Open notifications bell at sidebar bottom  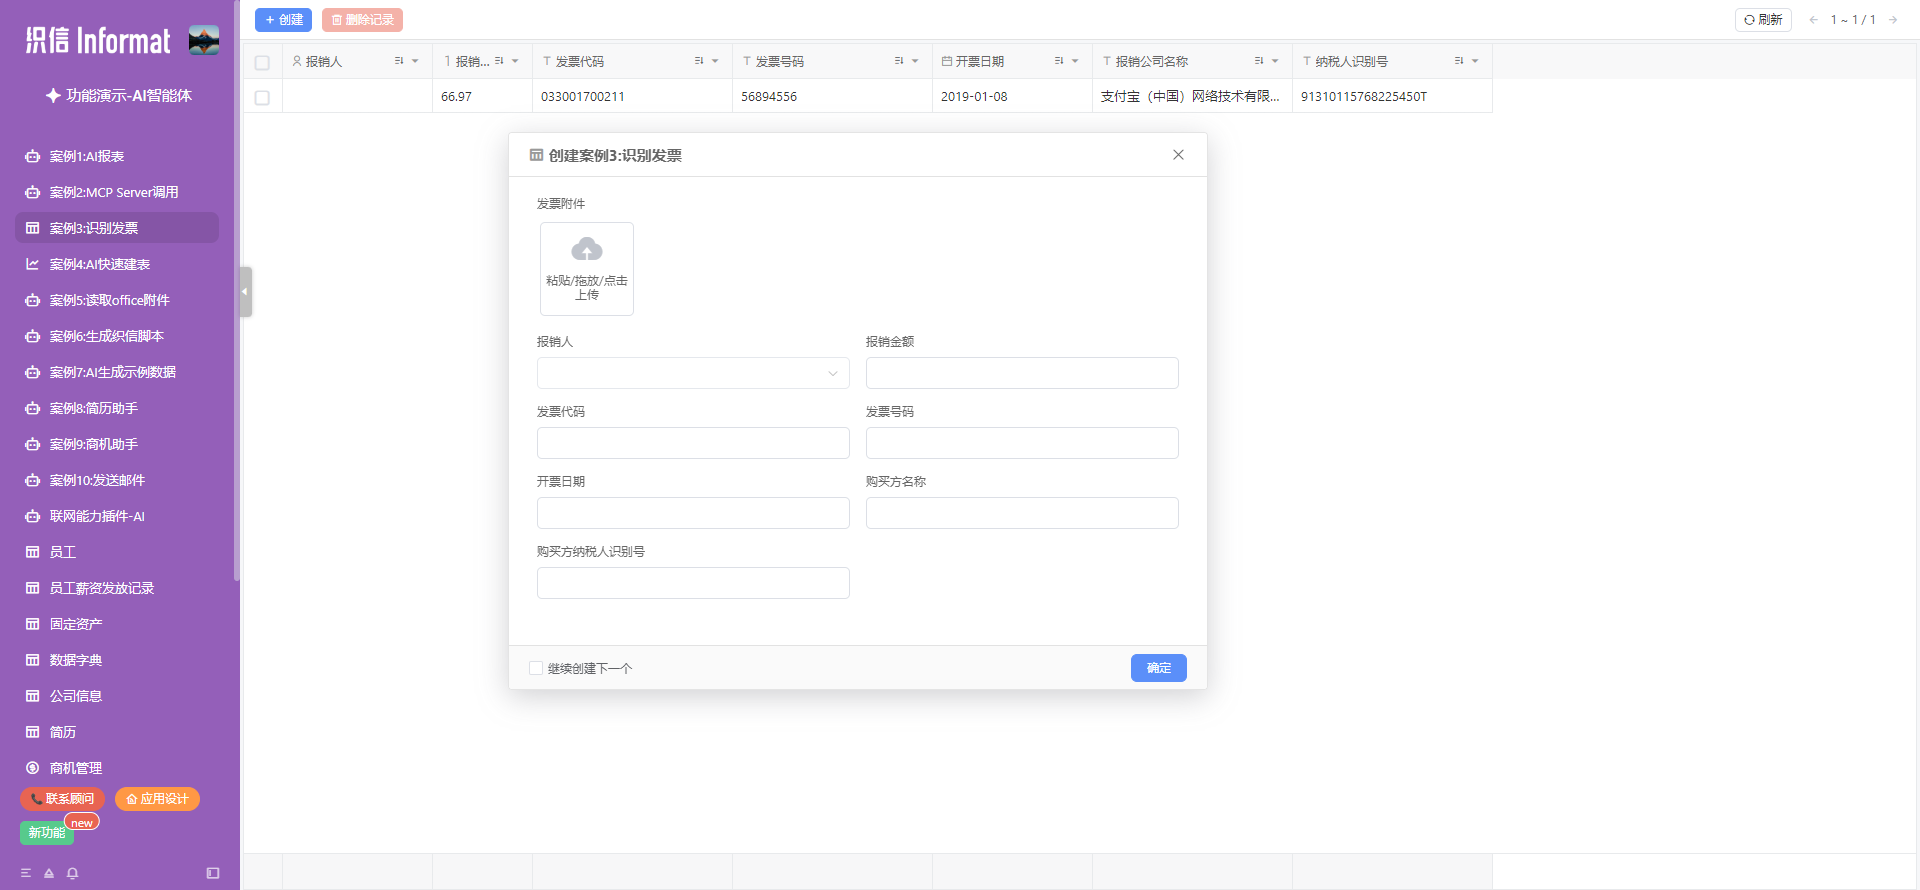(72, 873)
